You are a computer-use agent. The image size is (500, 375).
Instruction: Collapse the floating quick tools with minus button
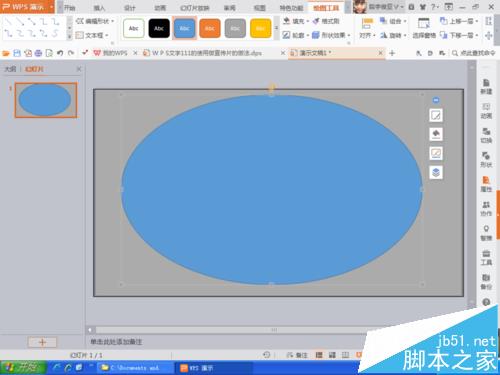pyautogui.click(x=436, y=100)
